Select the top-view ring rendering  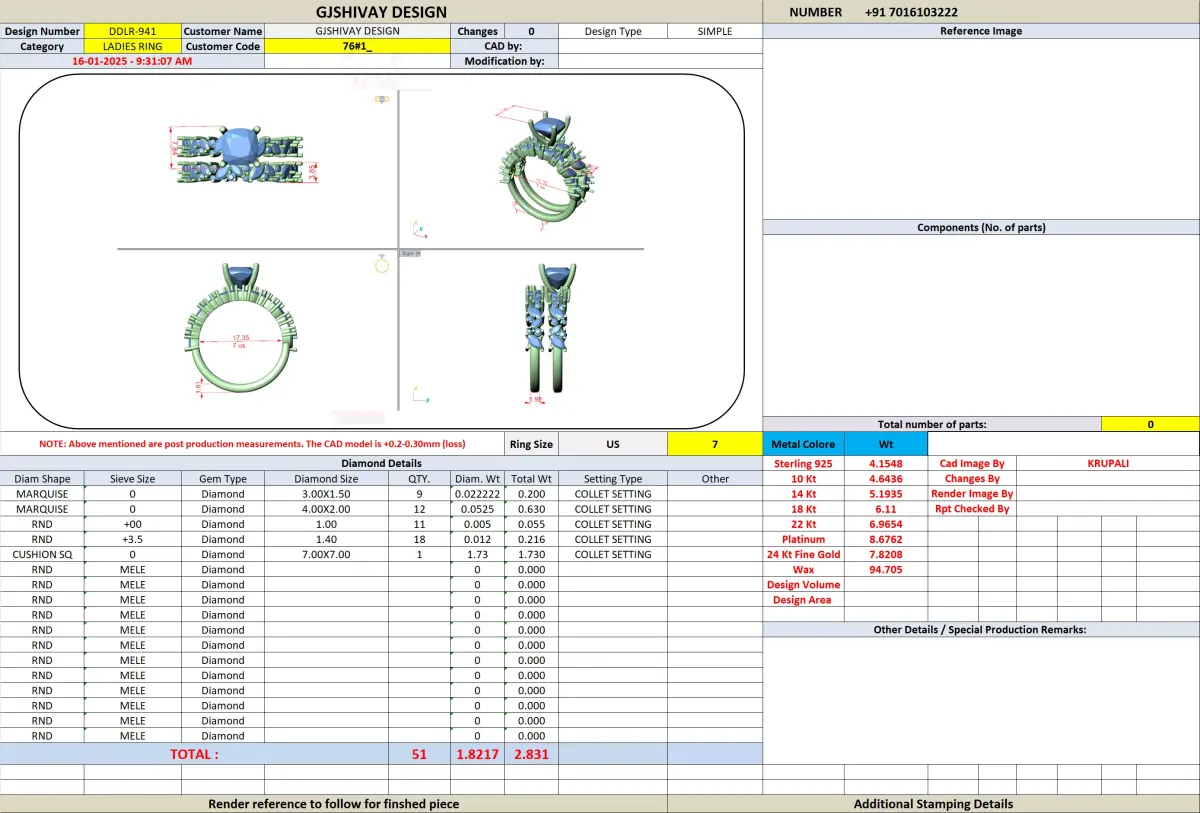coord(241,156)
